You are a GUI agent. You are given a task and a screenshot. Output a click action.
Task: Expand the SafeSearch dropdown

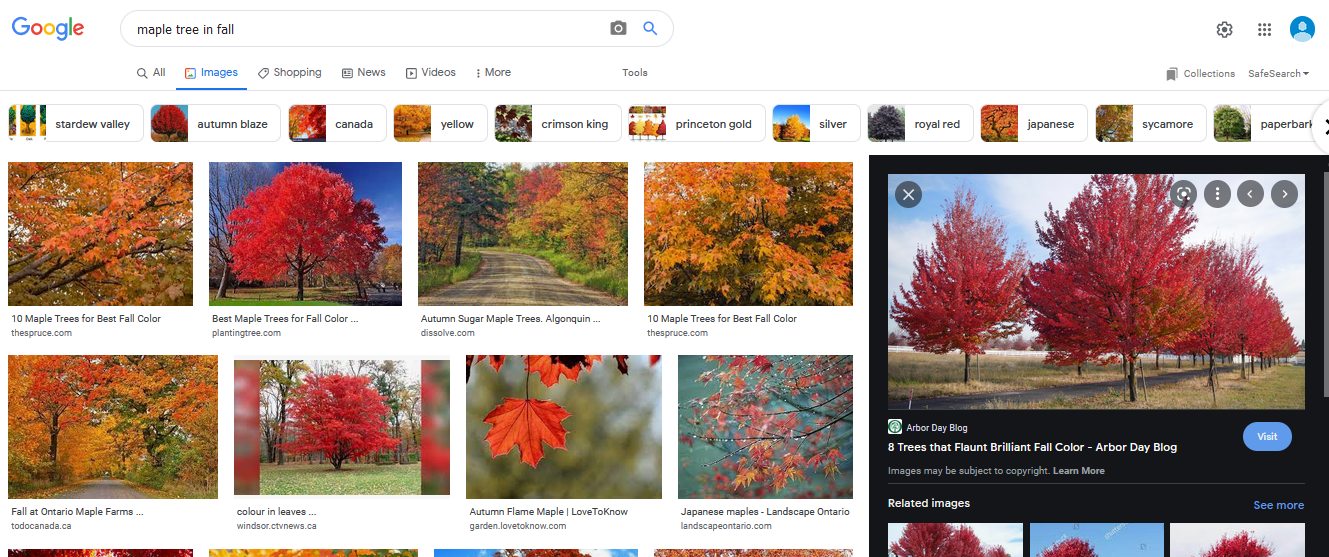pyautogui.click(x=1278, y=74)
